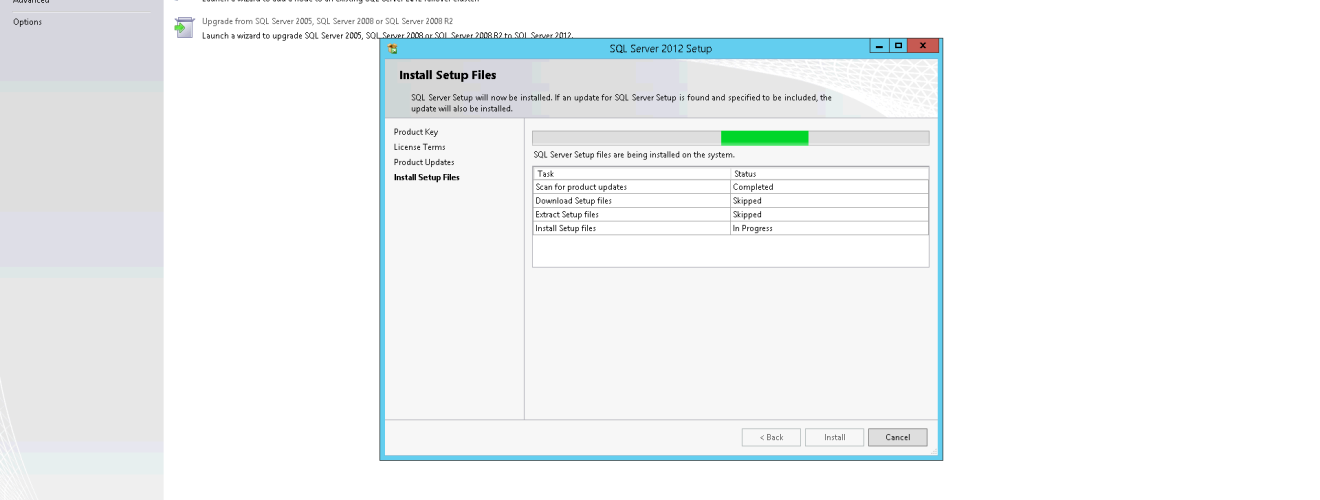
Task: Select Install Setup files task row
Action: pos(730,228)
